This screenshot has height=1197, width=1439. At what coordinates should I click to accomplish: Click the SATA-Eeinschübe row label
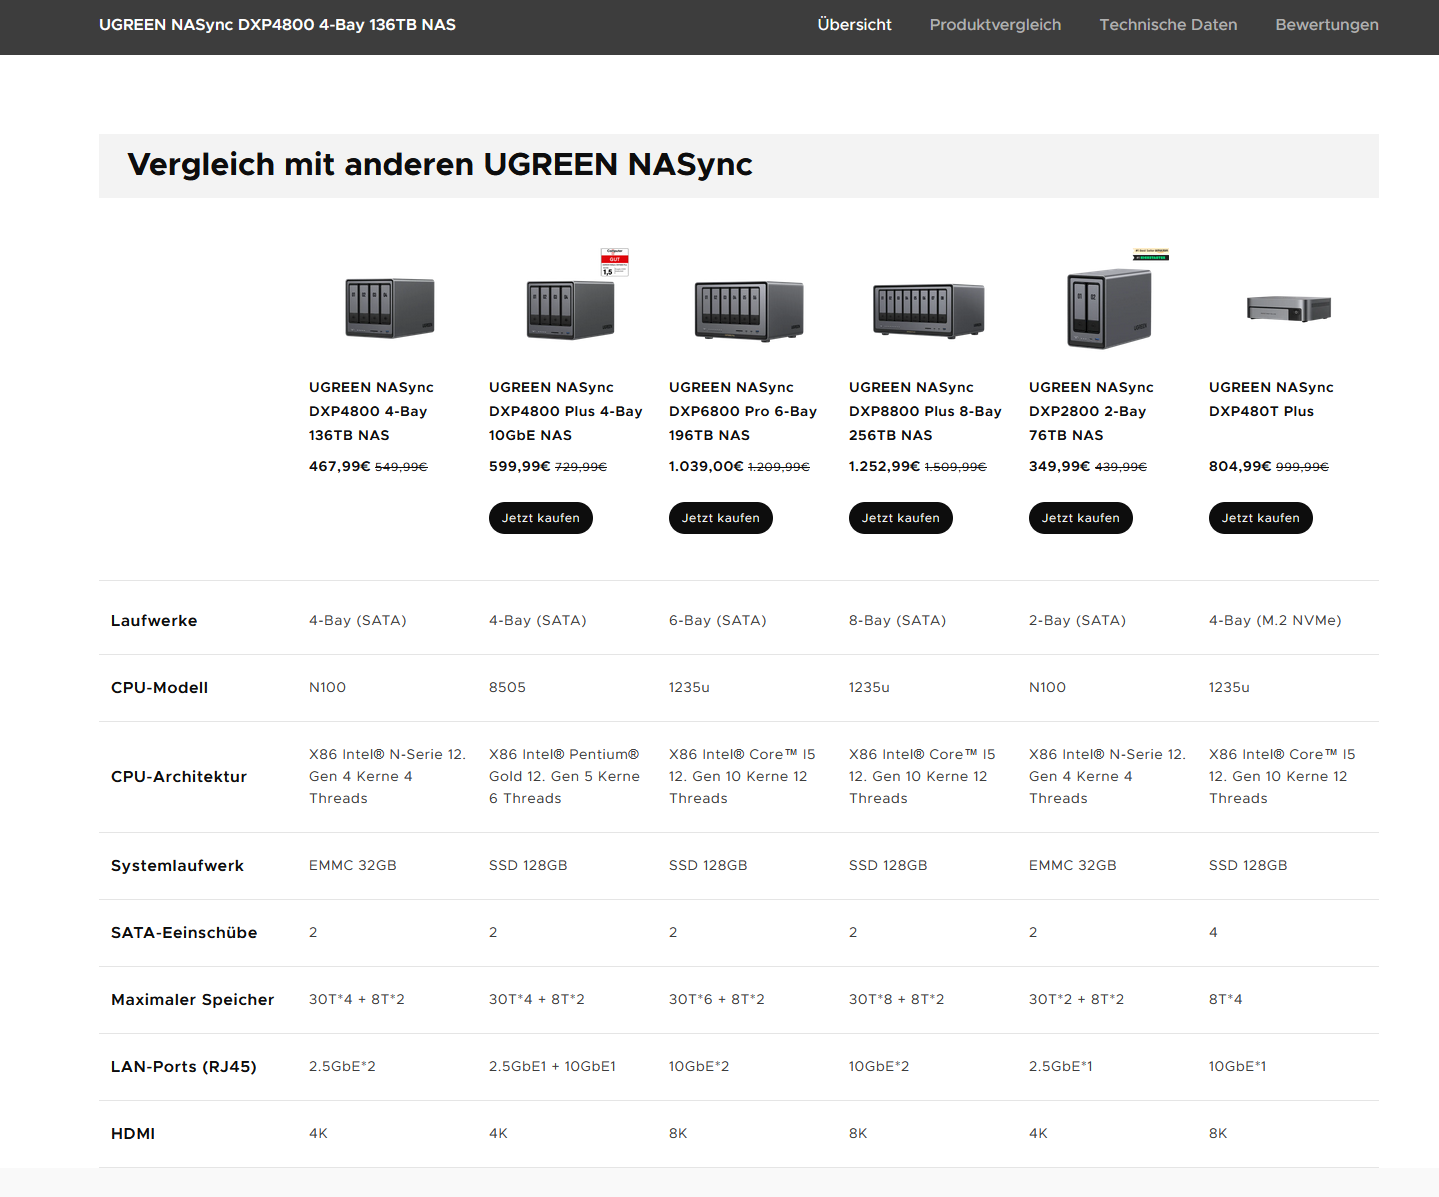pyautogui.click(x=184, y=933)
